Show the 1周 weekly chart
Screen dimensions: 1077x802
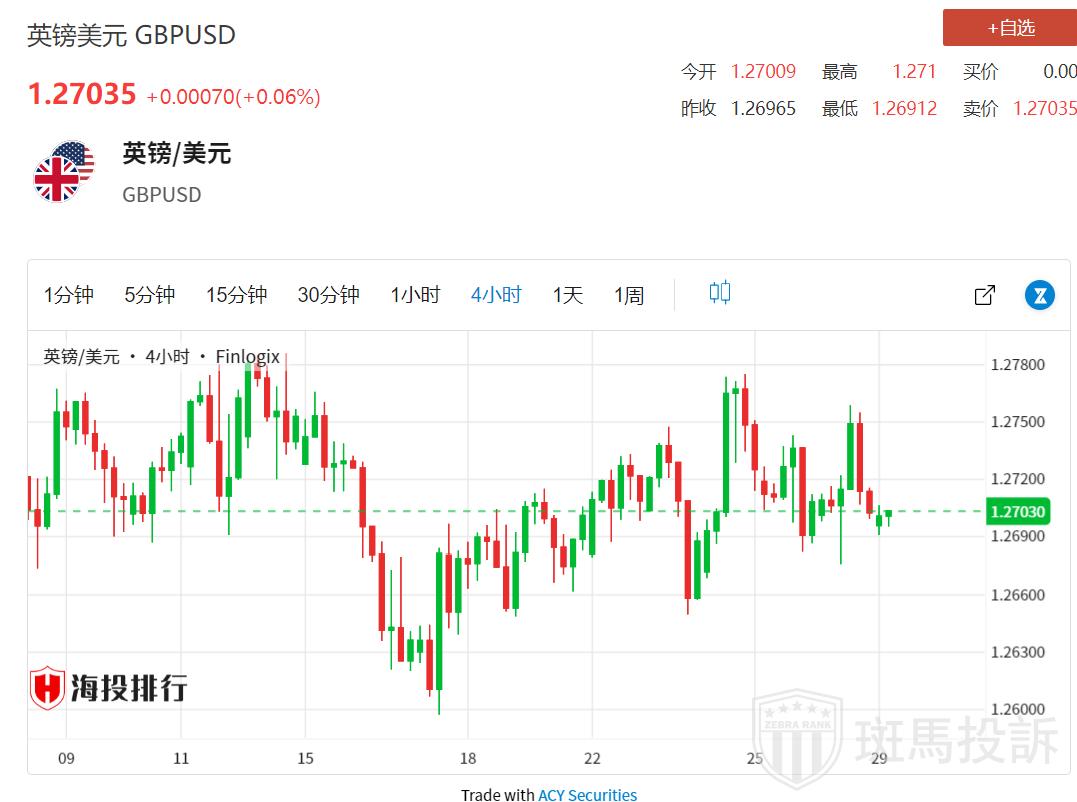(x=629, y=295)
